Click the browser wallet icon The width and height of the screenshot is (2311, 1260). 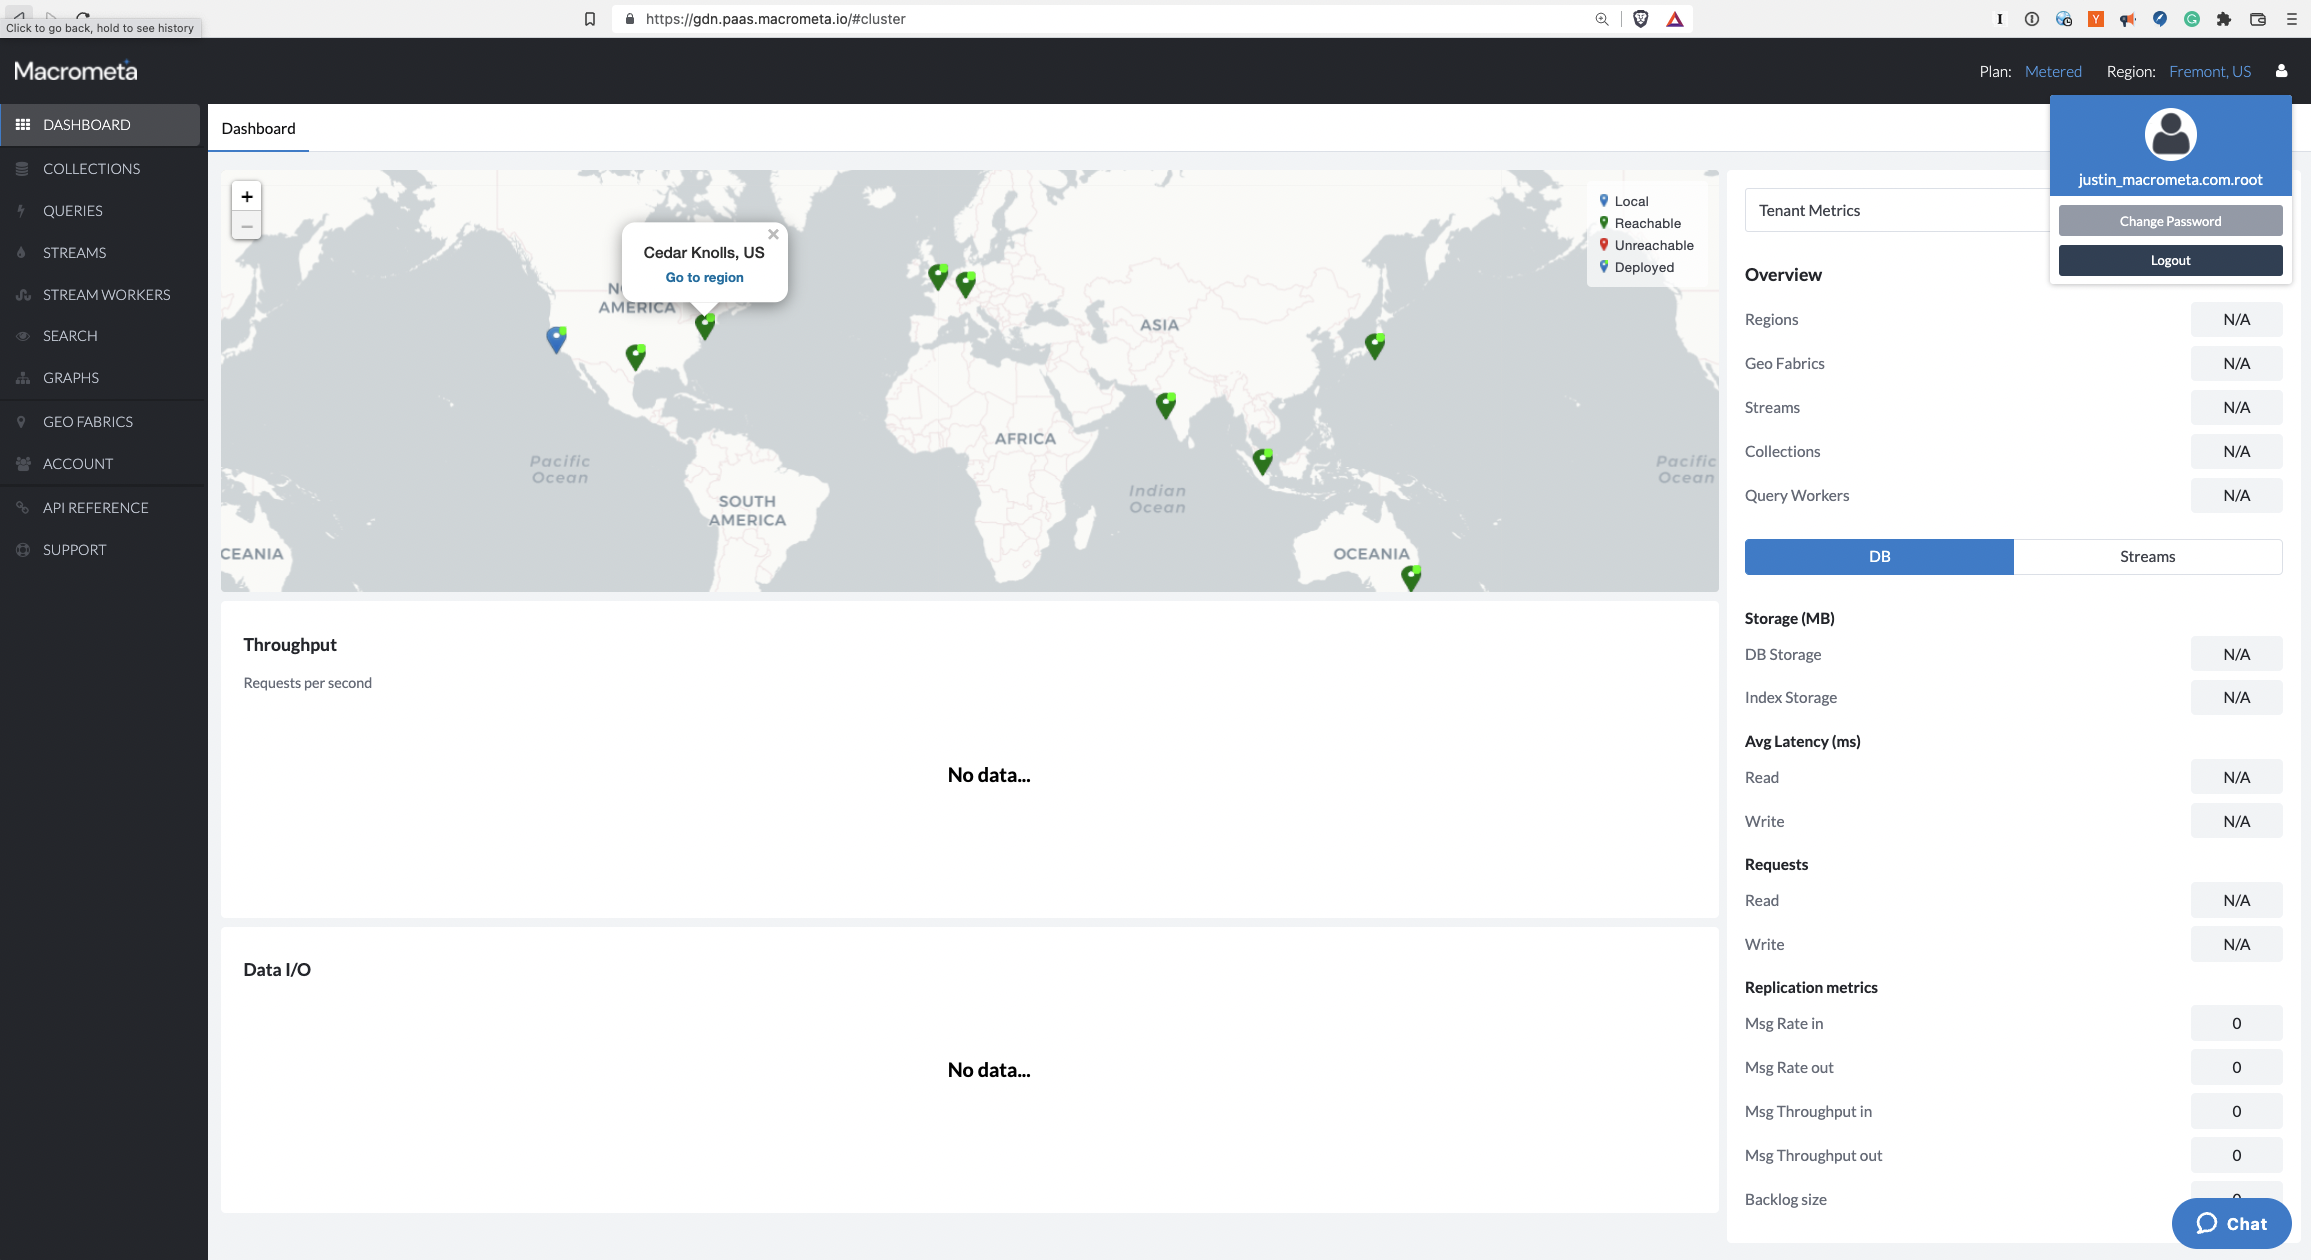[2258, 19]
